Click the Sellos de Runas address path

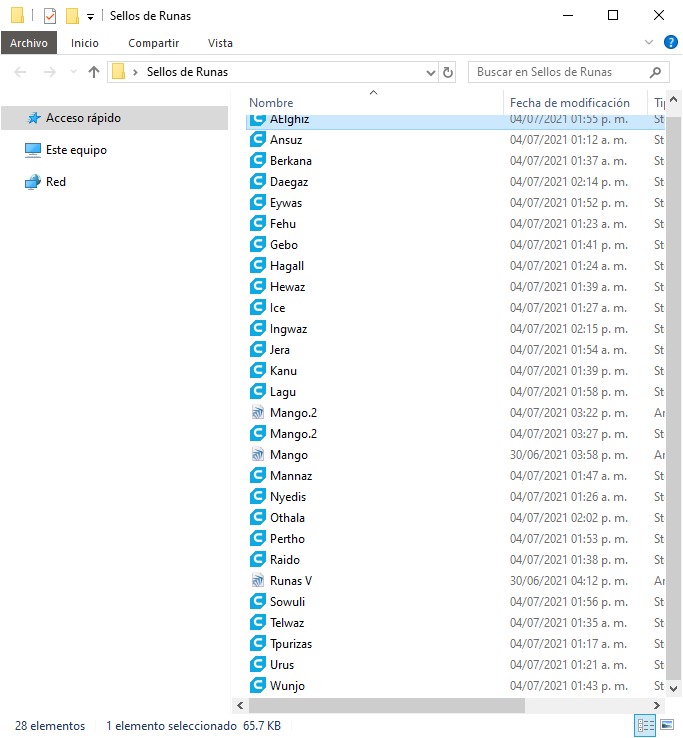(x=187, y=72)
